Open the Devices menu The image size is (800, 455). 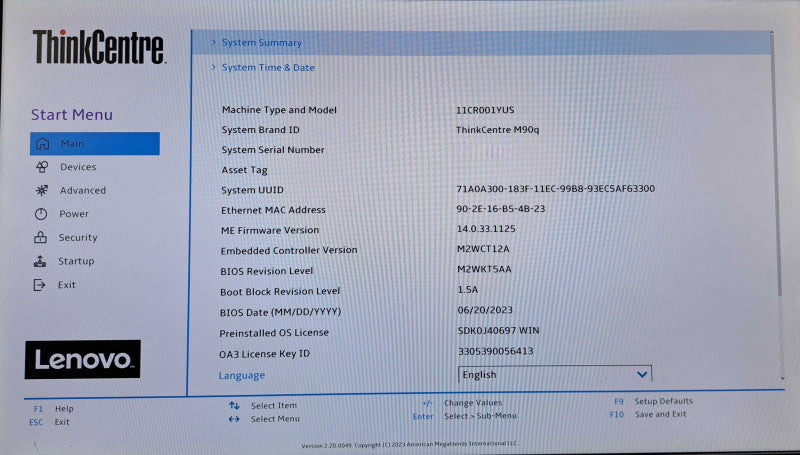[x=78, y=167]
